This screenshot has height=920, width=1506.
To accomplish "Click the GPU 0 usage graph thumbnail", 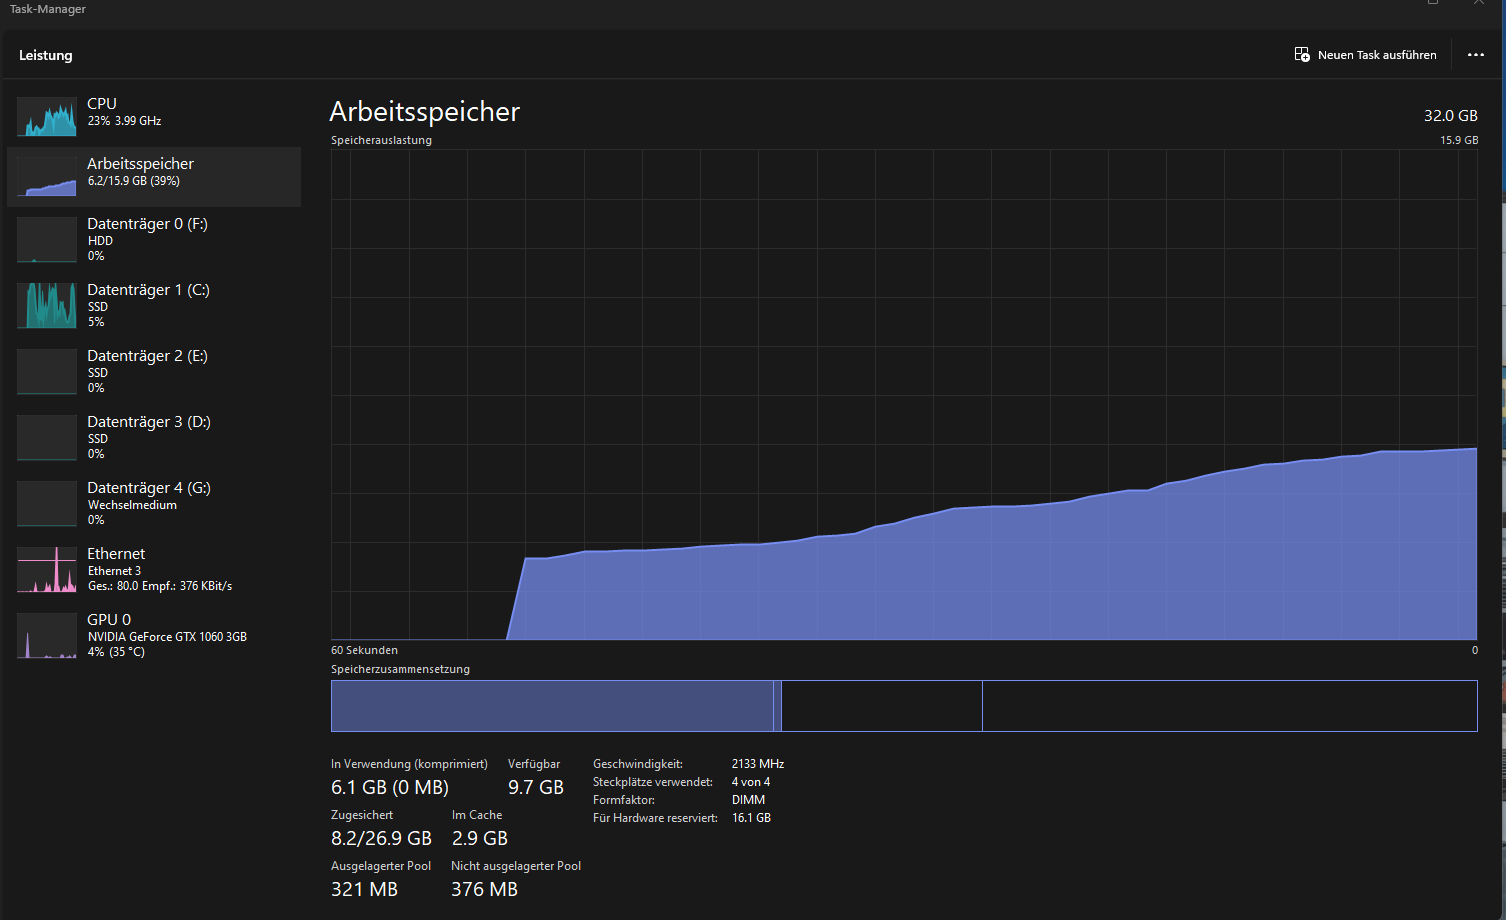I will coord(47,635).
